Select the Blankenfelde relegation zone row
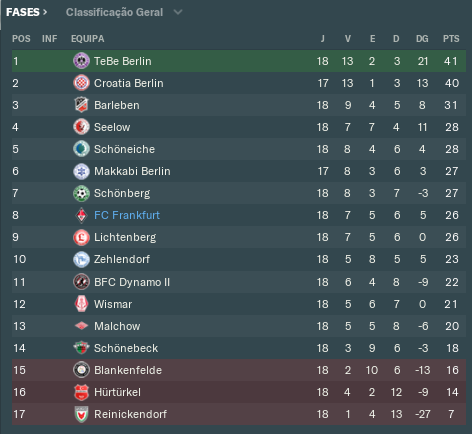Screen dimensions: 472x434 click(x=239, y=370)
